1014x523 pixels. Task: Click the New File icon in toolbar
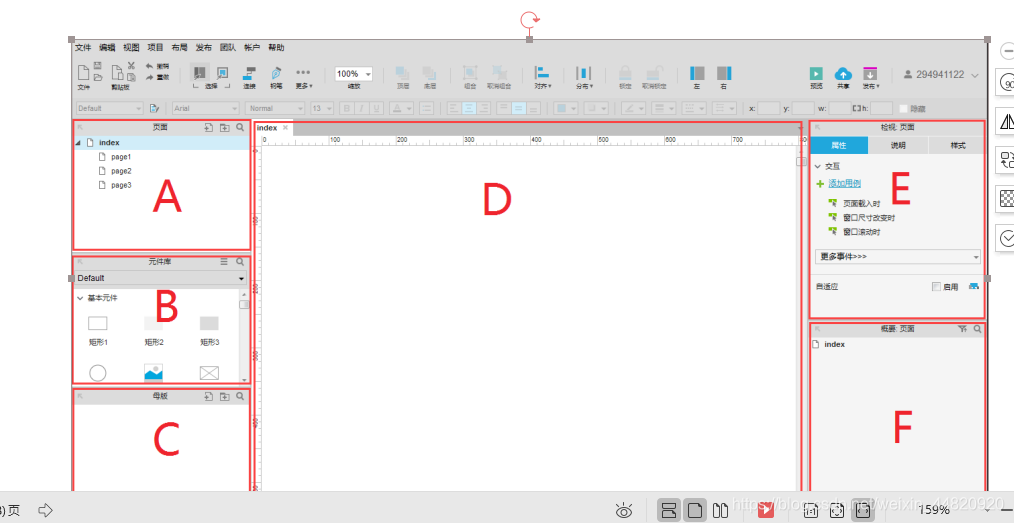[83, 73]
